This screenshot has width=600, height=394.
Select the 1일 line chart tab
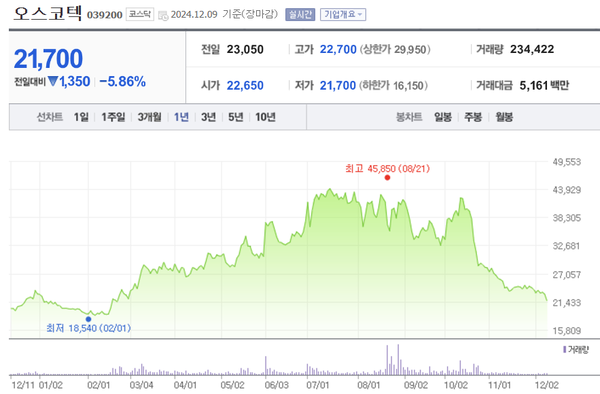(81, 117)
